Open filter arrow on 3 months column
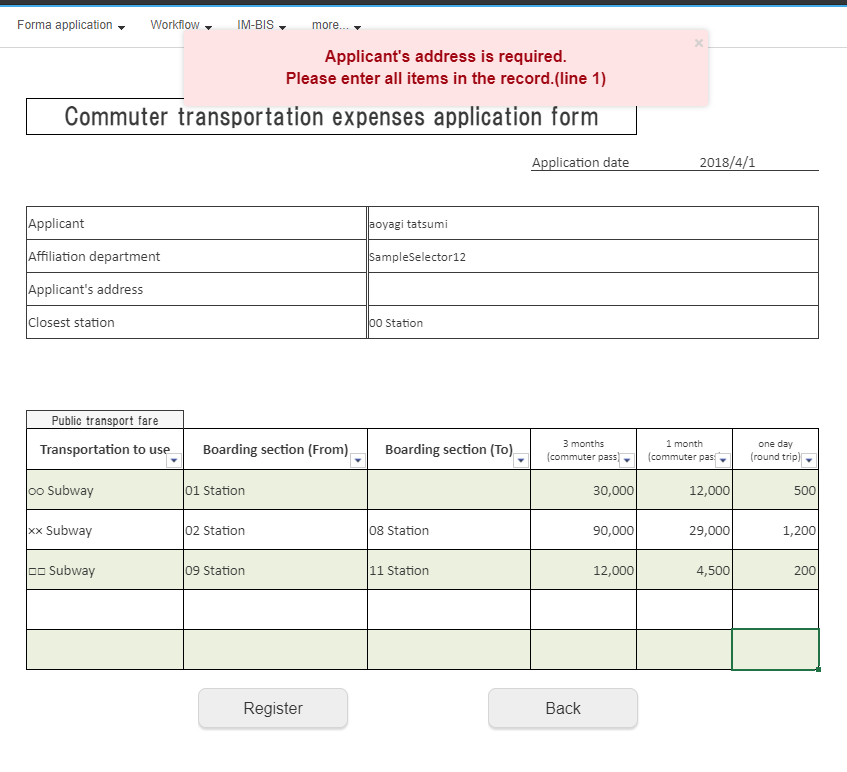847x772 pixels. coord(627,460)
